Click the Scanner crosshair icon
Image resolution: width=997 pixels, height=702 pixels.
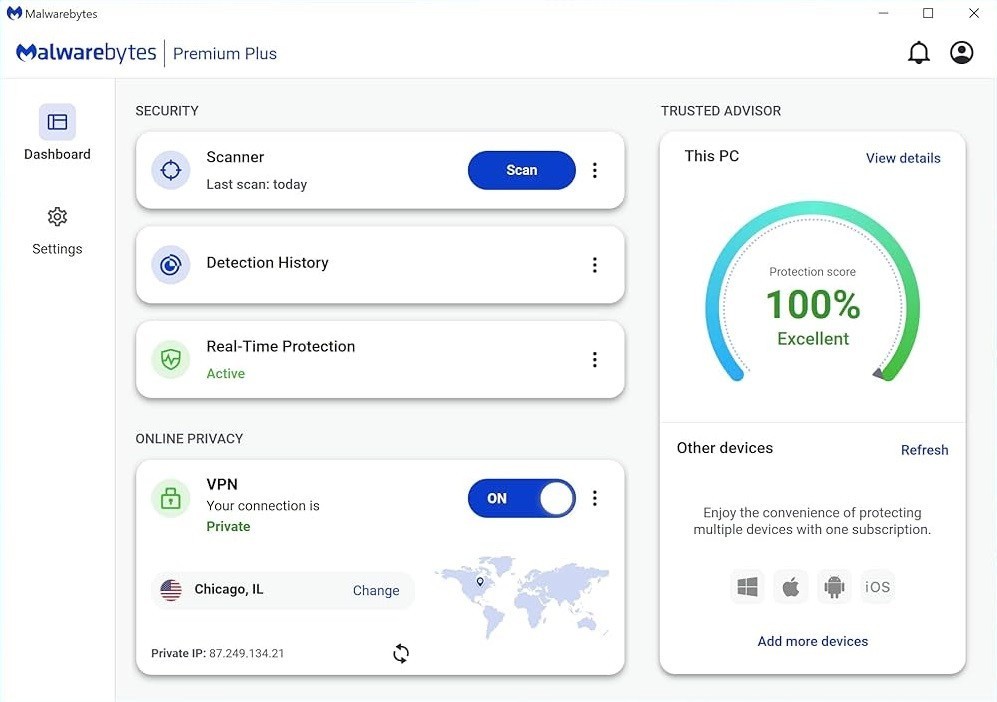(170, 170)
